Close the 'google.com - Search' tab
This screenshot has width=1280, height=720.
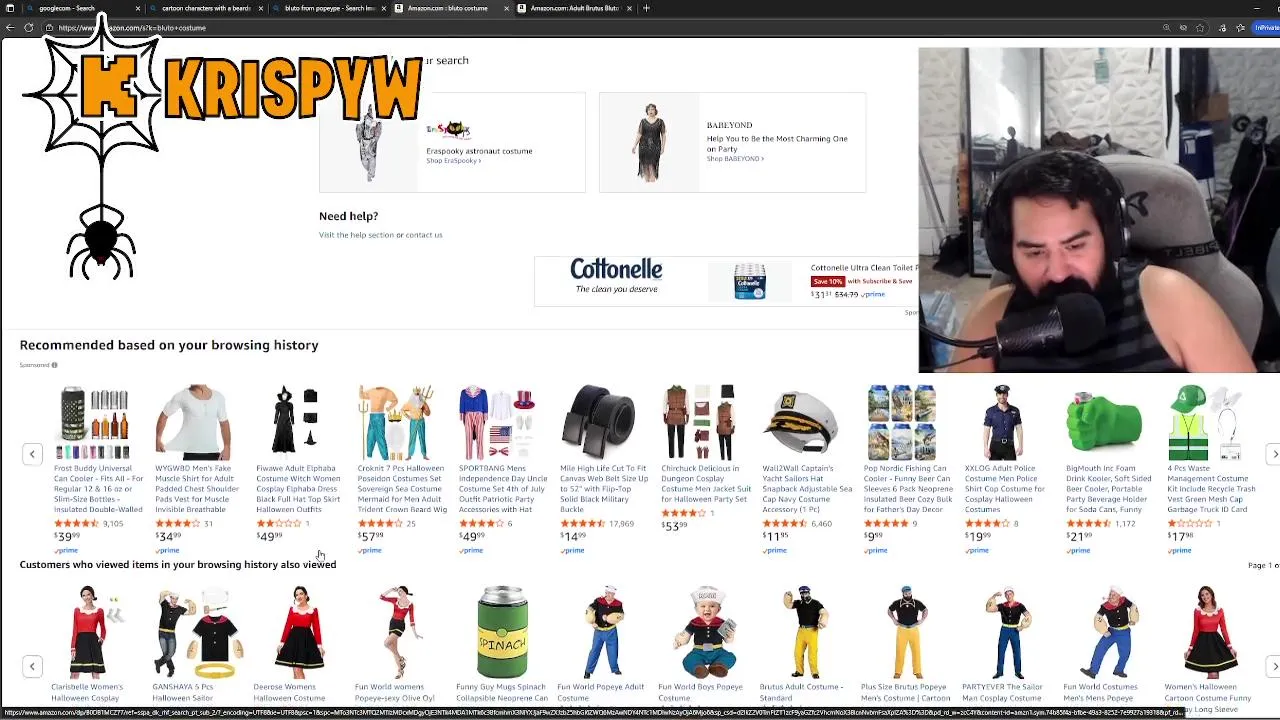coord(138,8)
